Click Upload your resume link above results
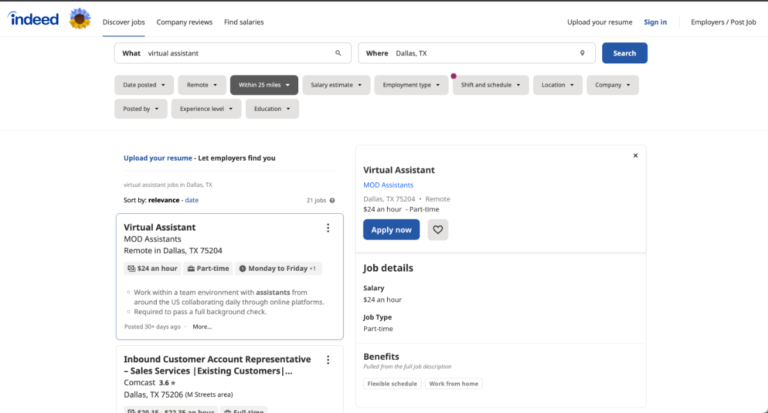Image resolution: width=768 pixels, height=413 pixels. click(158, 158)
